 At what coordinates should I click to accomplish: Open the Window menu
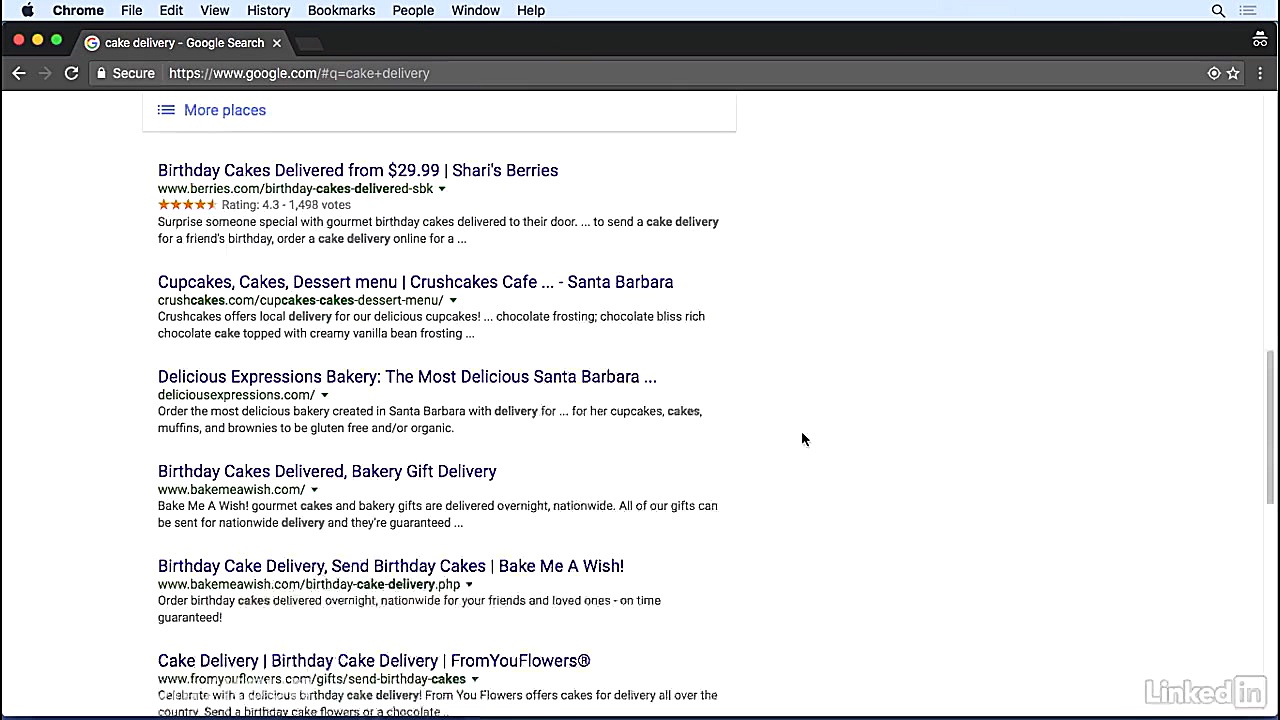click(475, 10)
